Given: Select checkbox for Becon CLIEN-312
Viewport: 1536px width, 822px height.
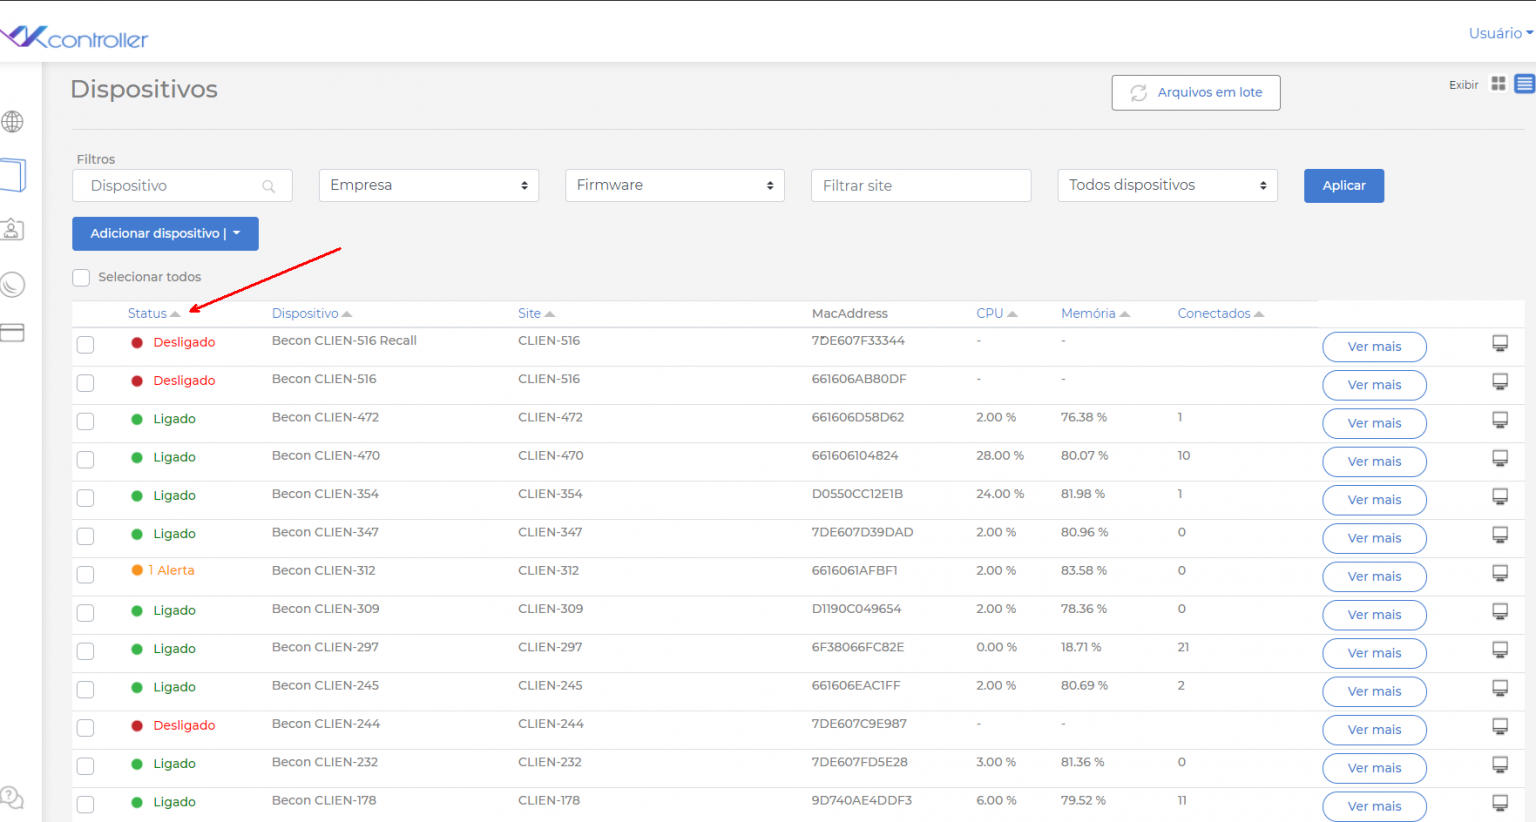Looking at the screenshot, I should 85,575.
